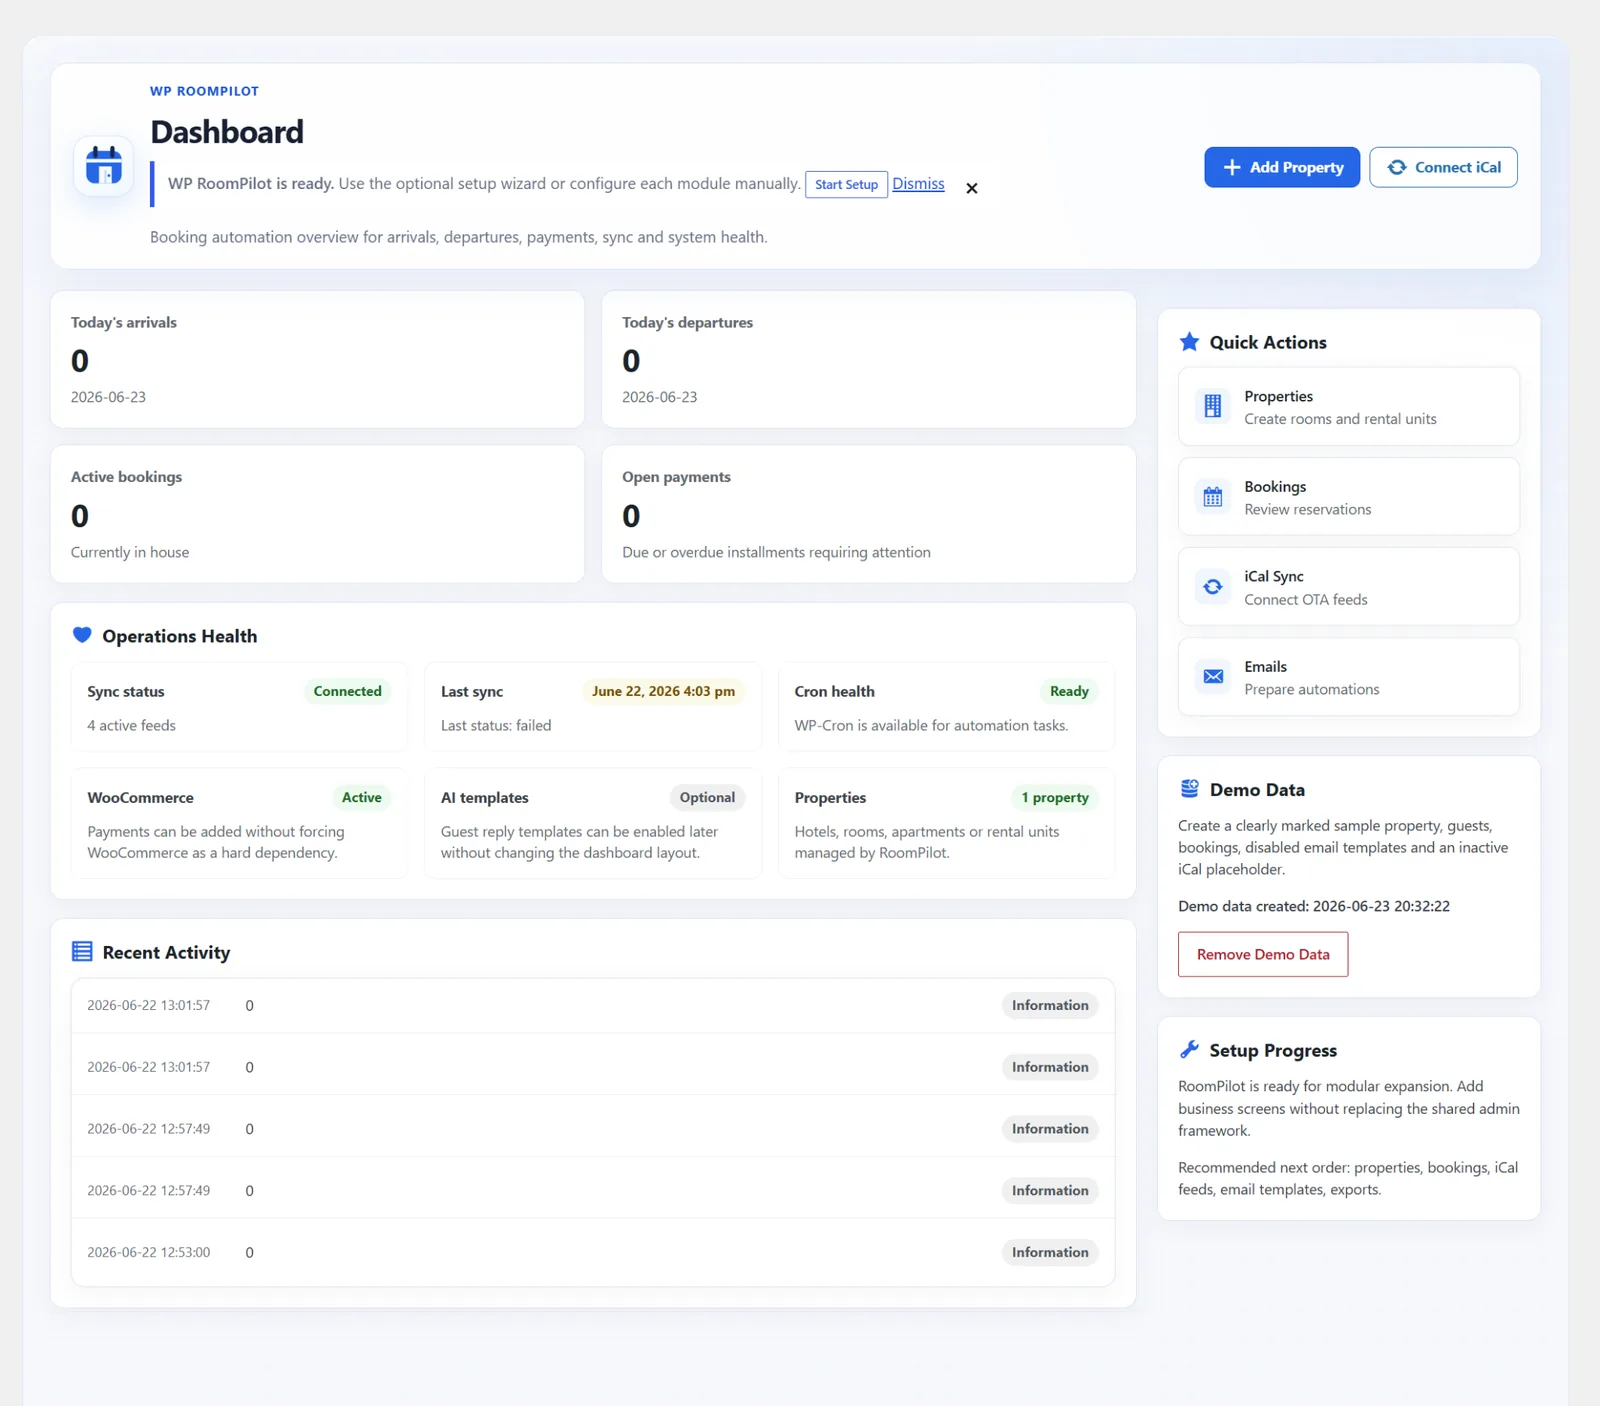Click the Connected sync status badge

point(347,691)
